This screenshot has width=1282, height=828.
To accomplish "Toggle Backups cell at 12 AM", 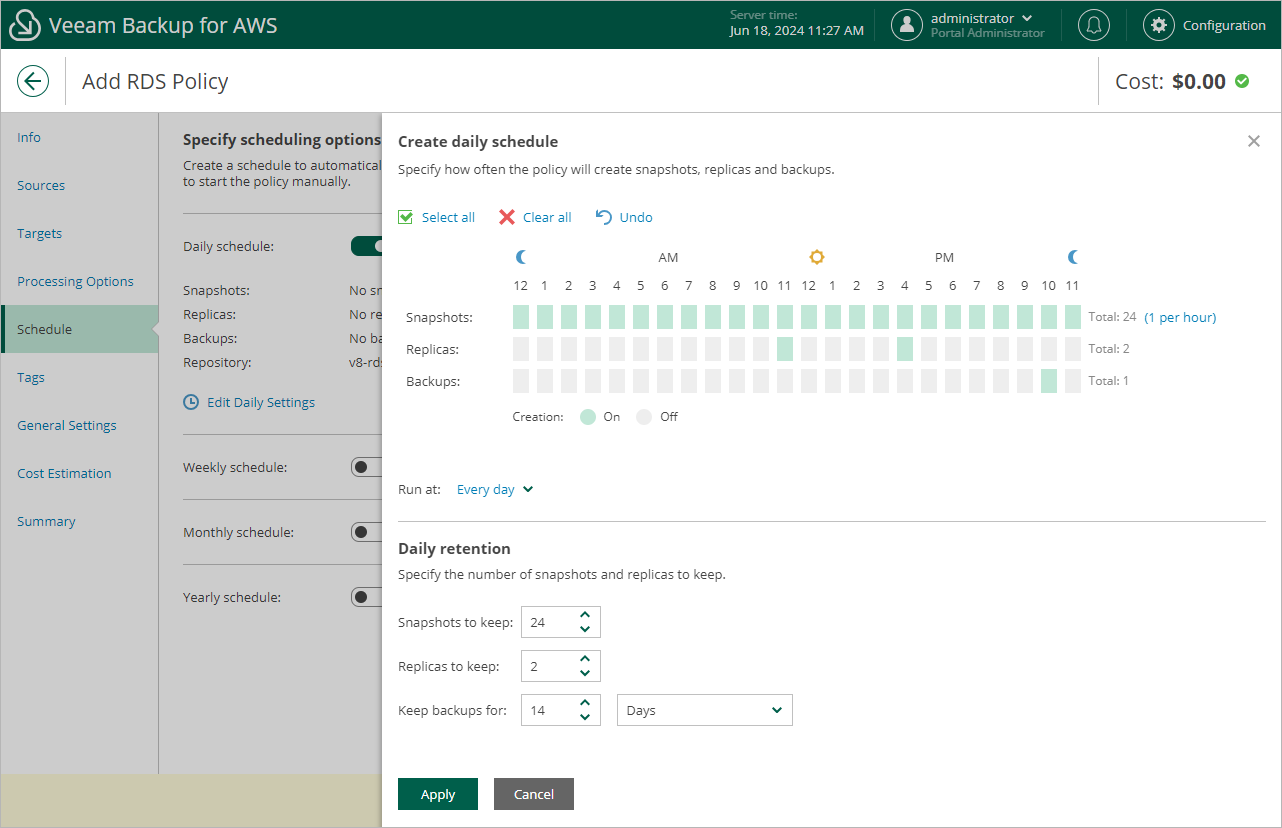I will (521, 381).
